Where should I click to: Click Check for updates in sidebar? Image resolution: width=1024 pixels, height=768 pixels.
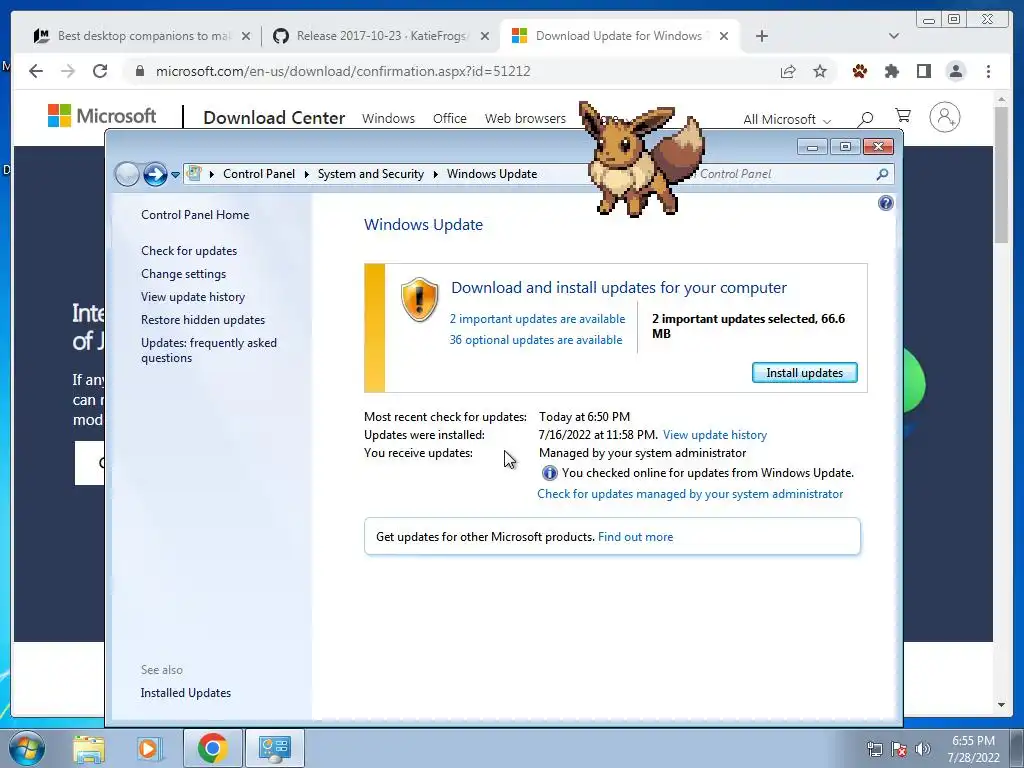(x=189, y=251)
